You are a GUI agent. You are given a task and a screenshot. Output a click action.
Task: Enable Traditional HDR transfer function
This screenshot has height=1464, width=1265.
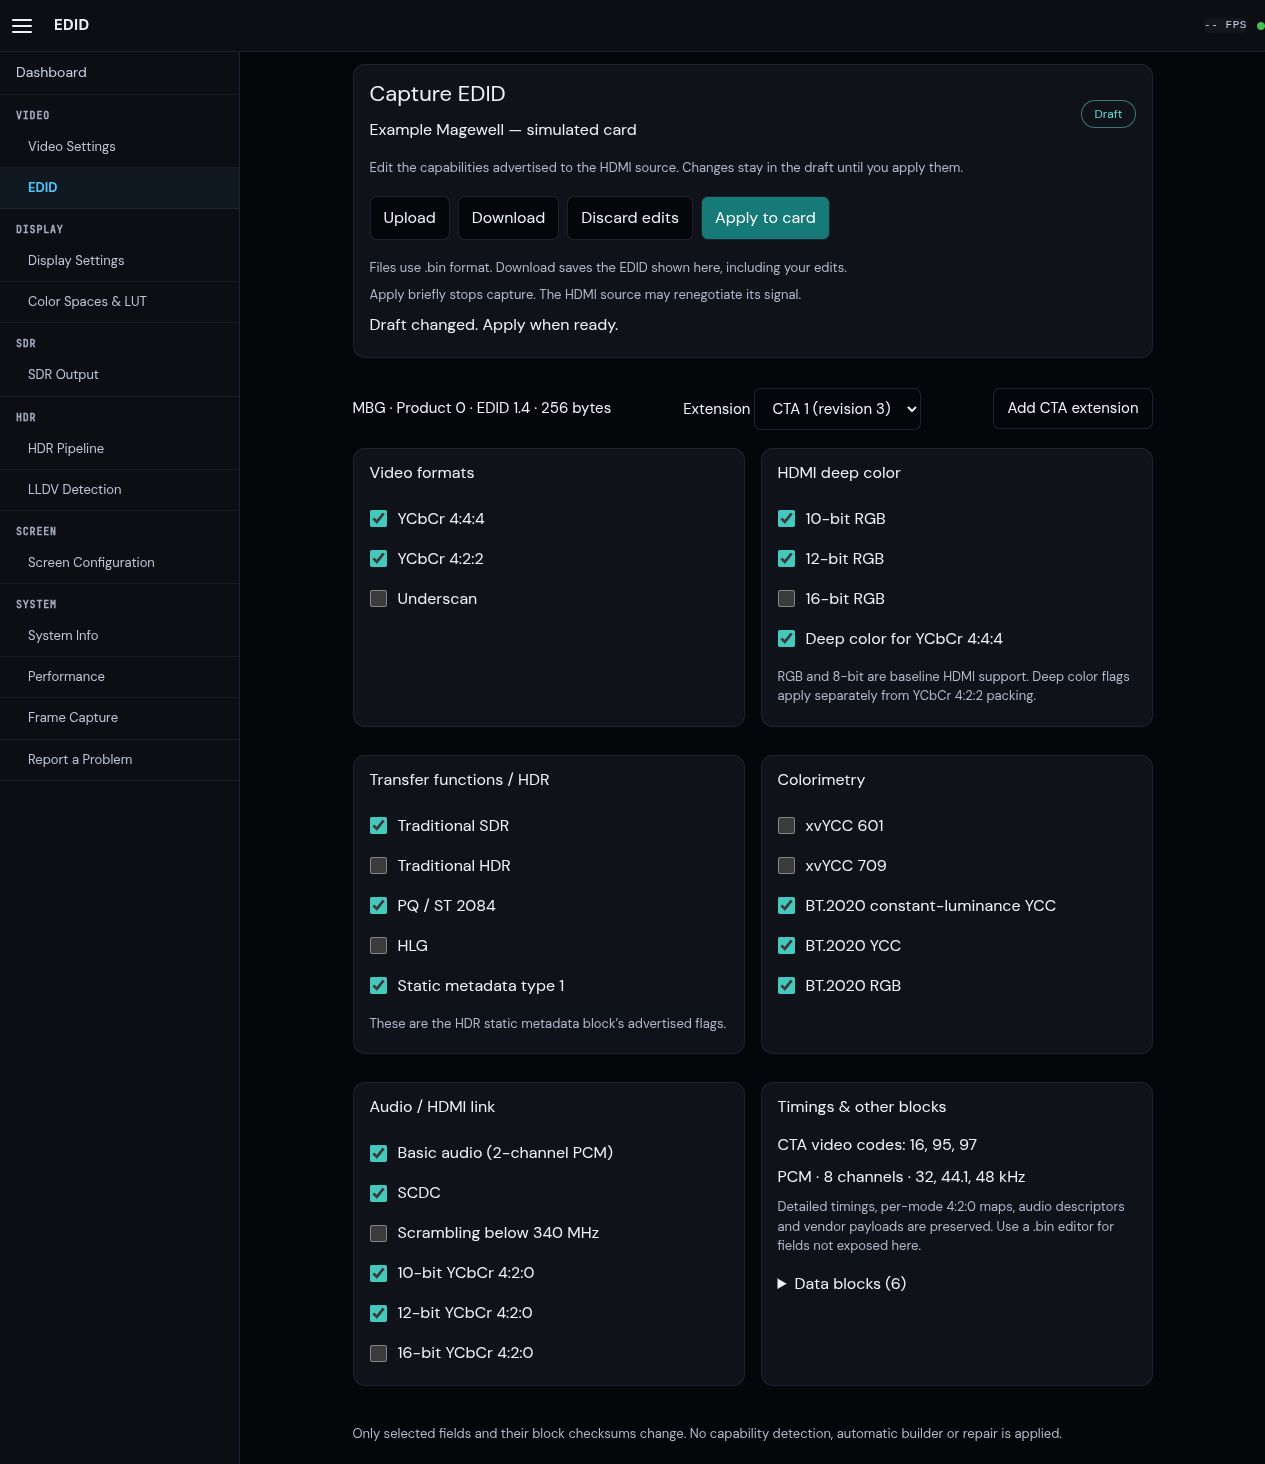(378, 866)
